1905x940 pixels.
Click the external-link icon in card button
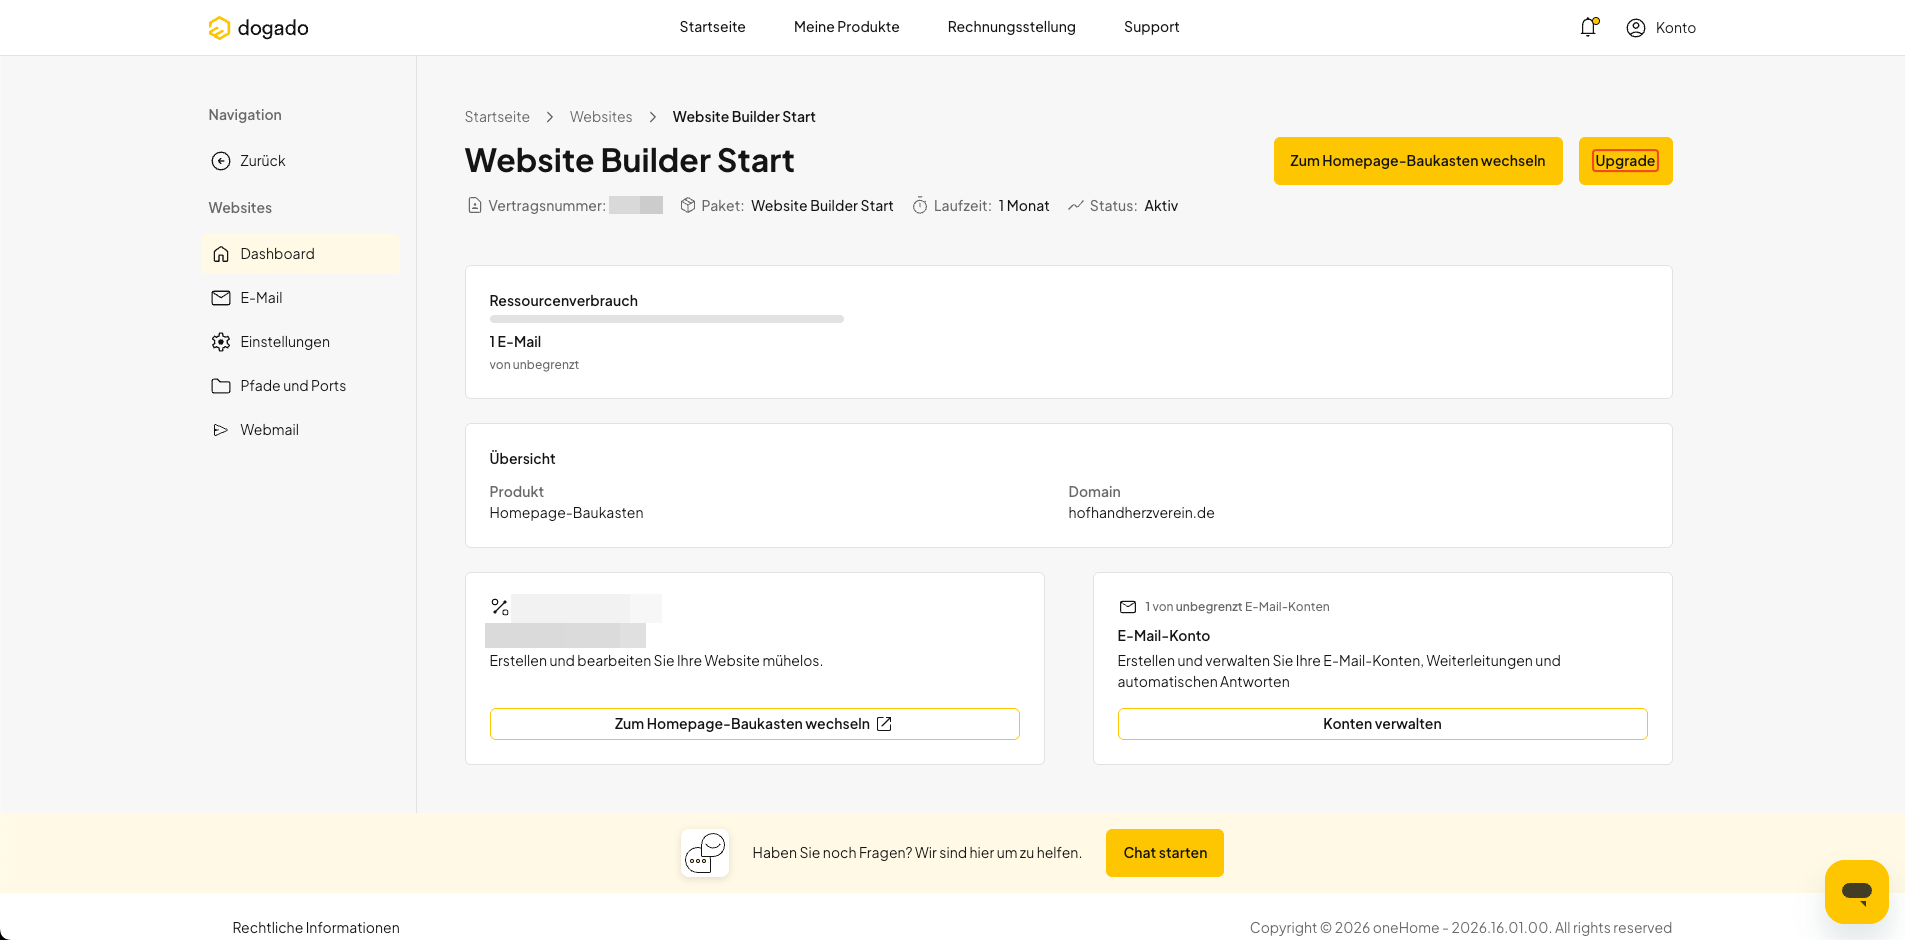[x=884, y=724]
